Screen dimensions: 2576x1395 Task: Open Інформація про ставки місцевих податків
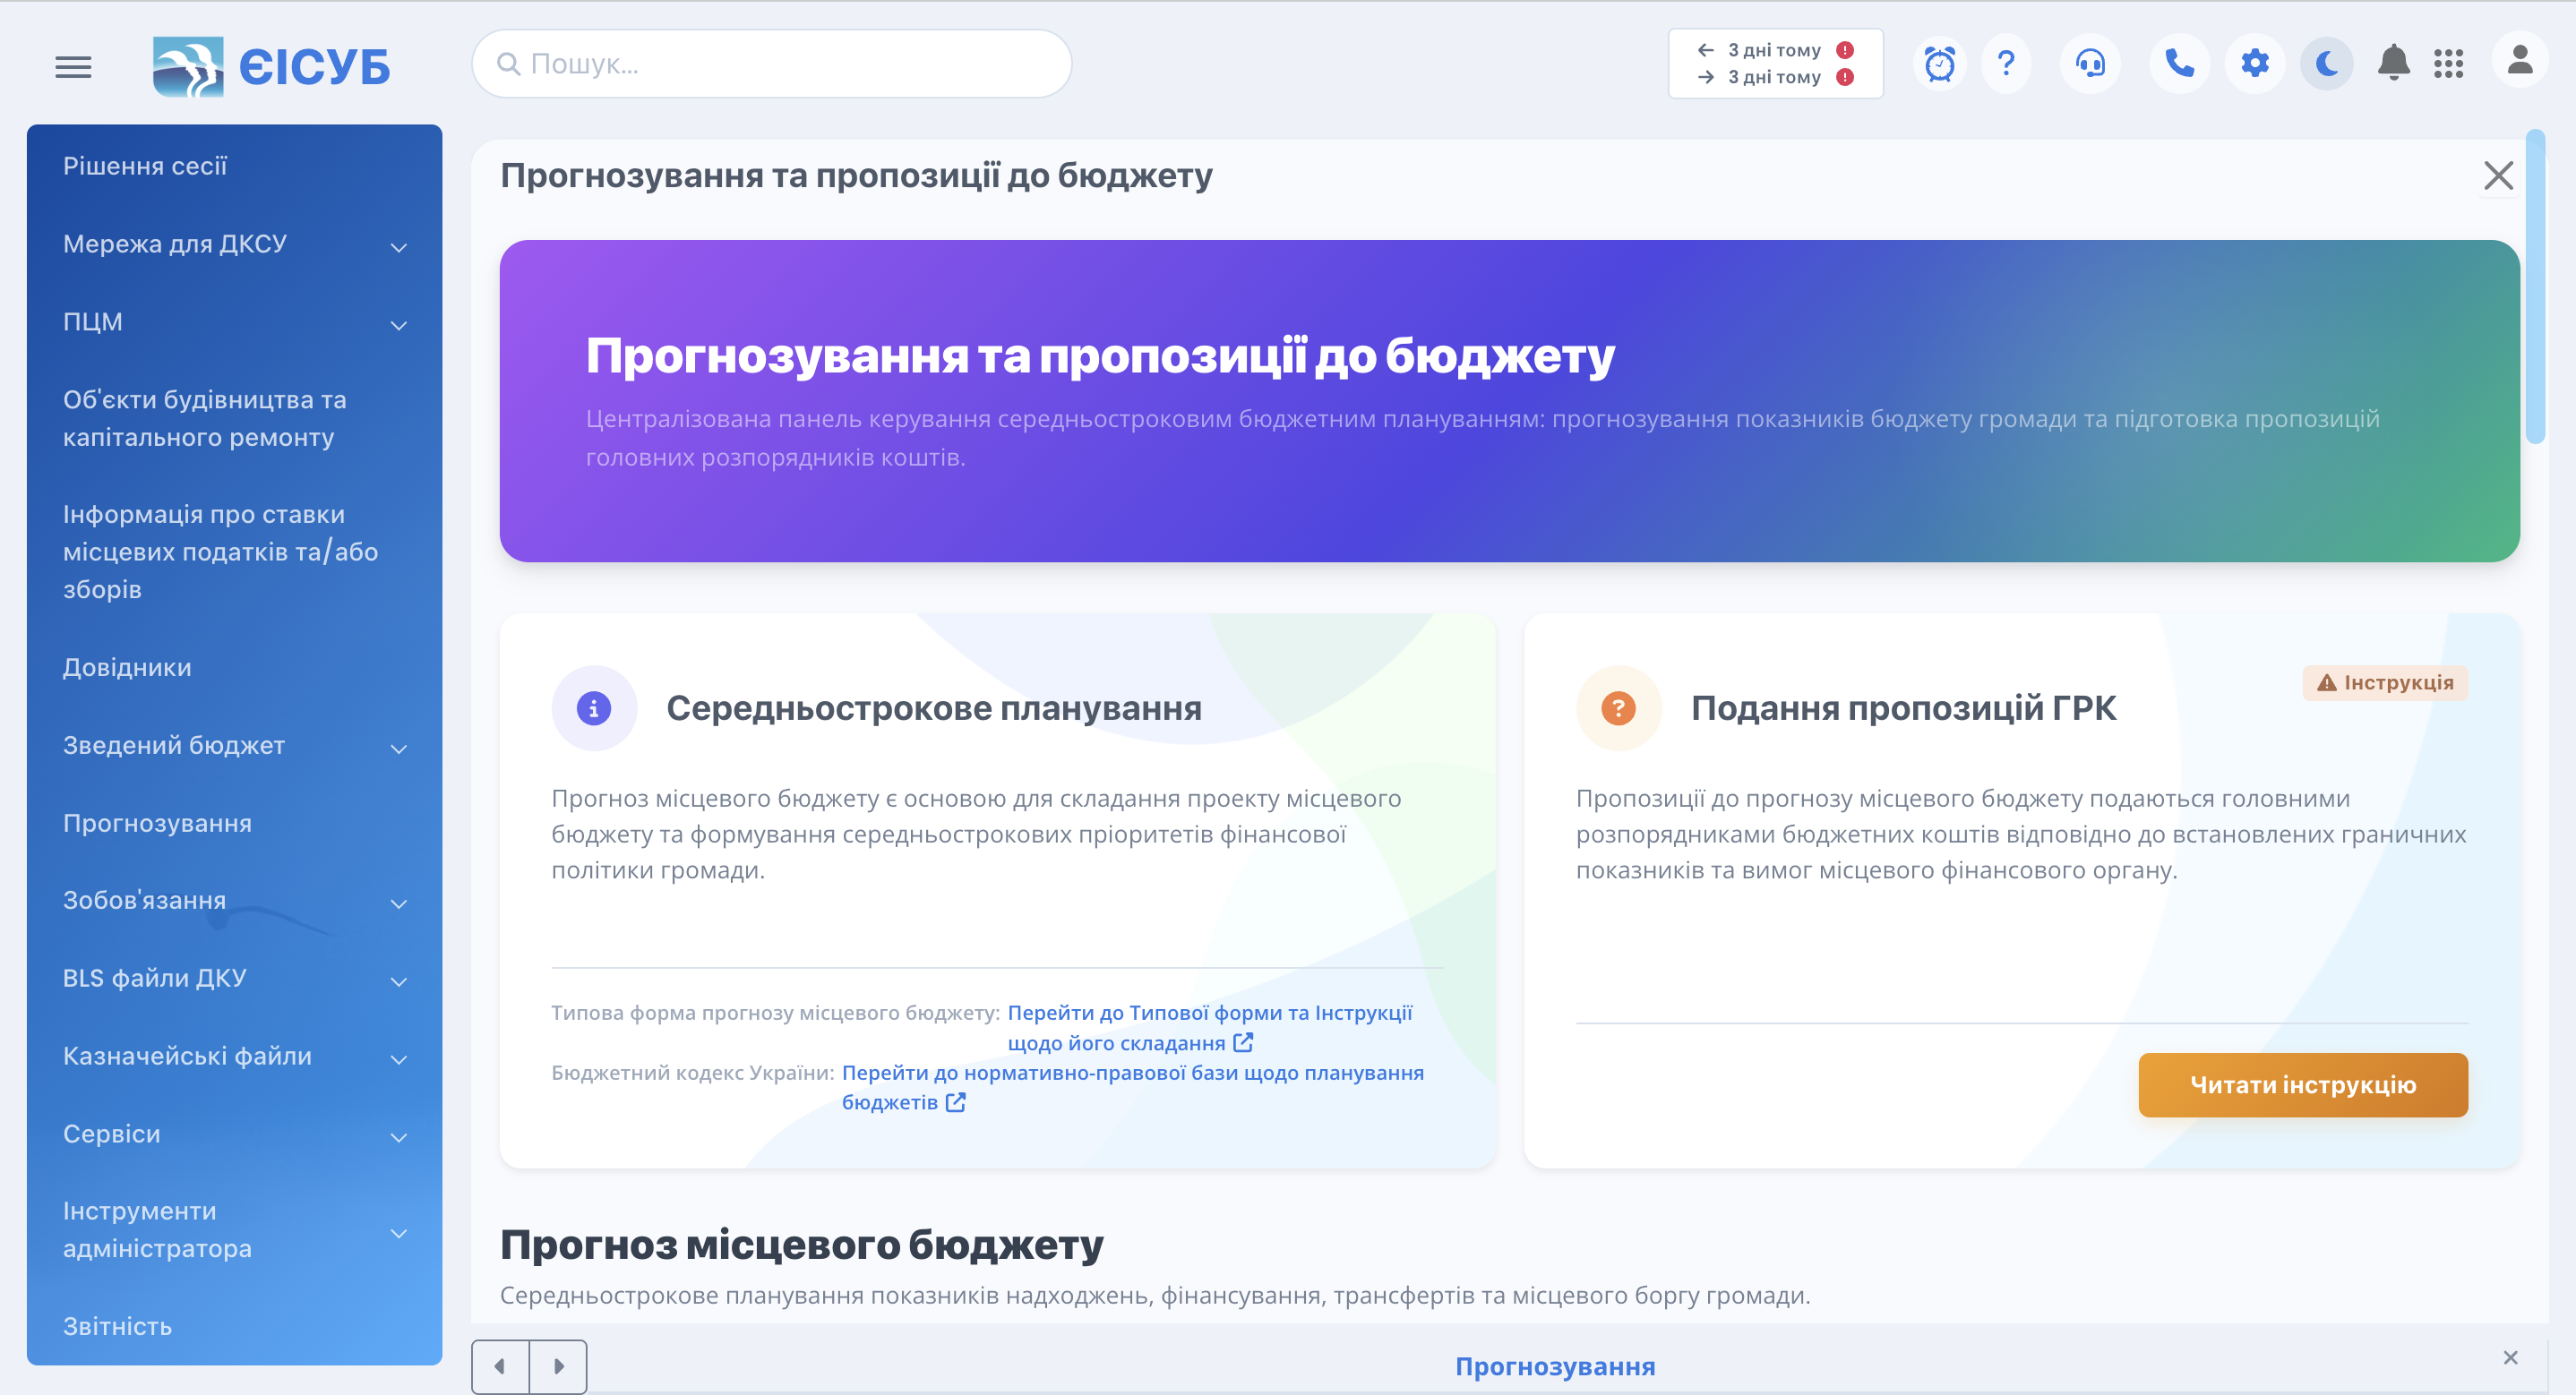234,552
